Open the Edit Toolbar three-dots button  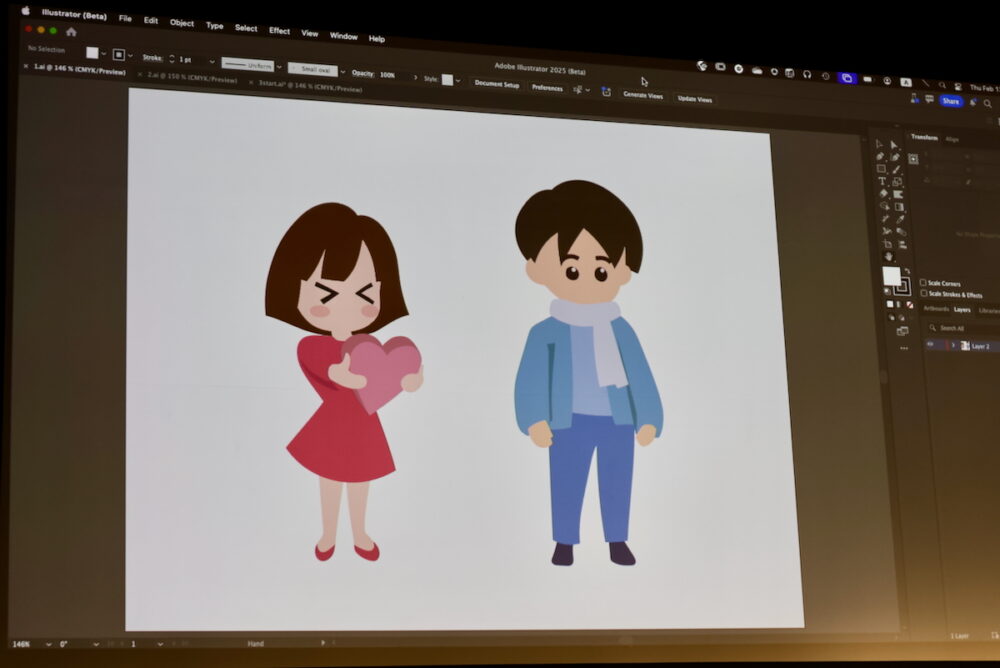[905, 348]
